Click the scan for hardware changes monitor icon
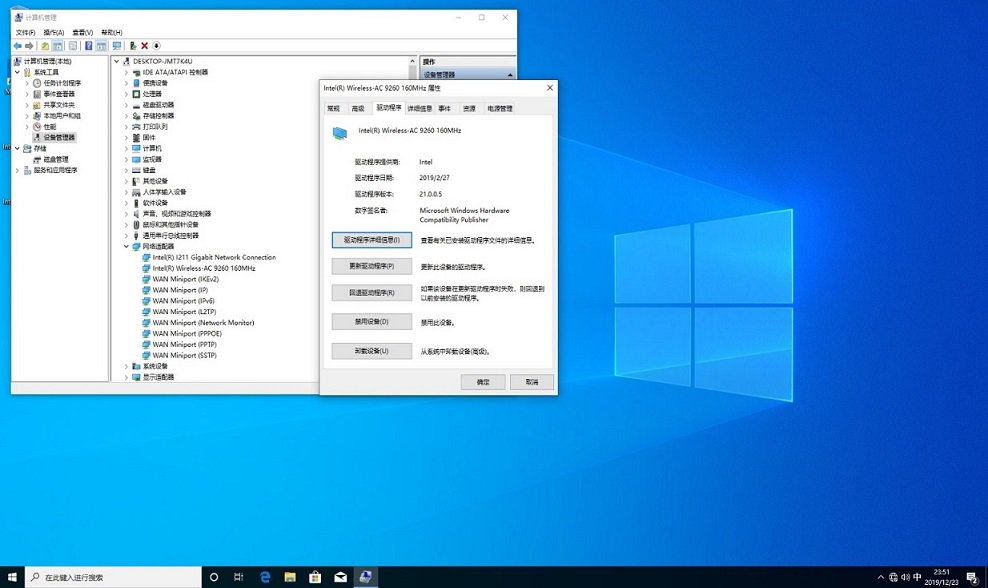 pos(117,46)
